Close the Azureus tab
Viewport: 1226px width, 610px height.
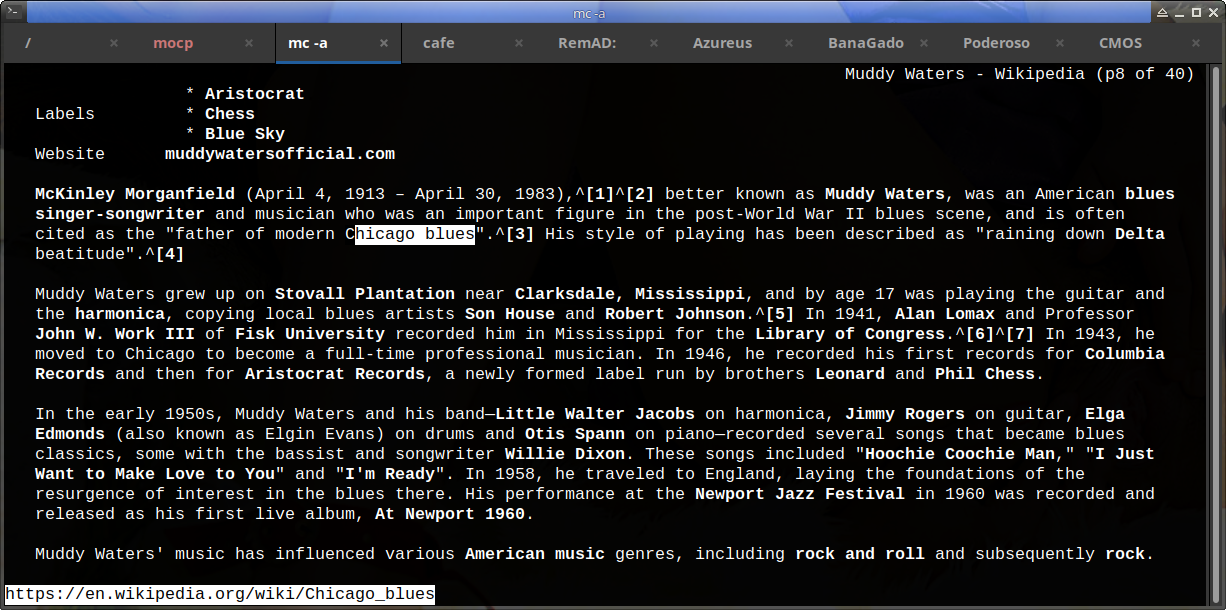788,43
